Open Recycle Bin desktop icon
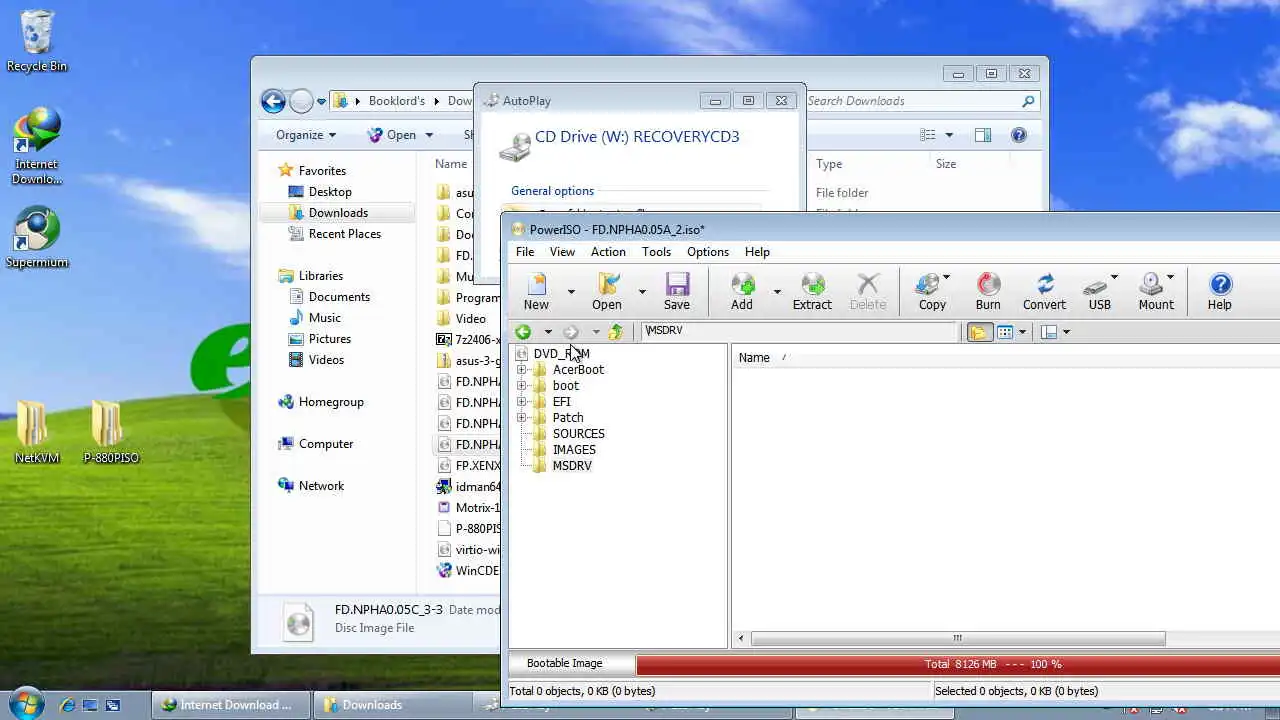 [x=37, y=41]
